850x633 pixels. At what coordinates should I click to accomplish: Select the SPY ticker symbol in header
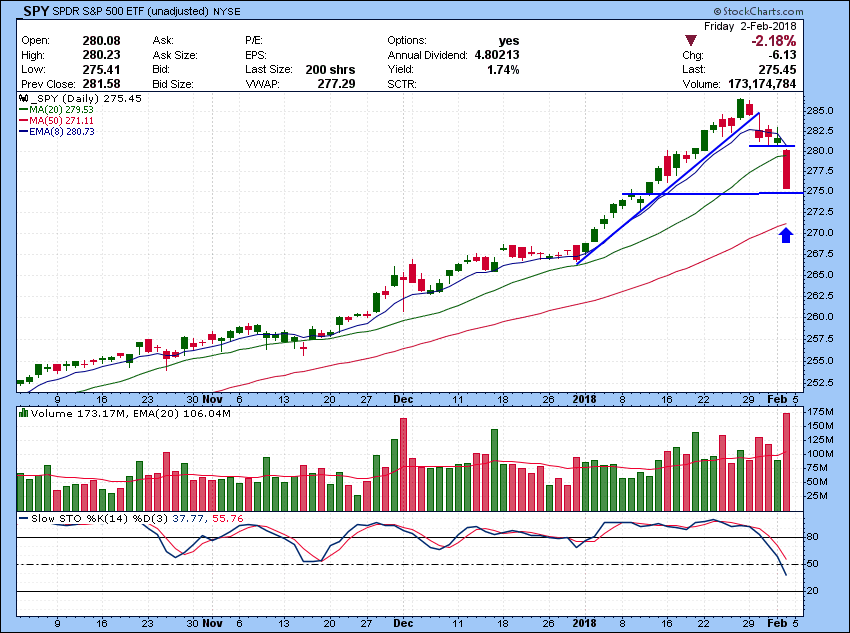[36, 11]
